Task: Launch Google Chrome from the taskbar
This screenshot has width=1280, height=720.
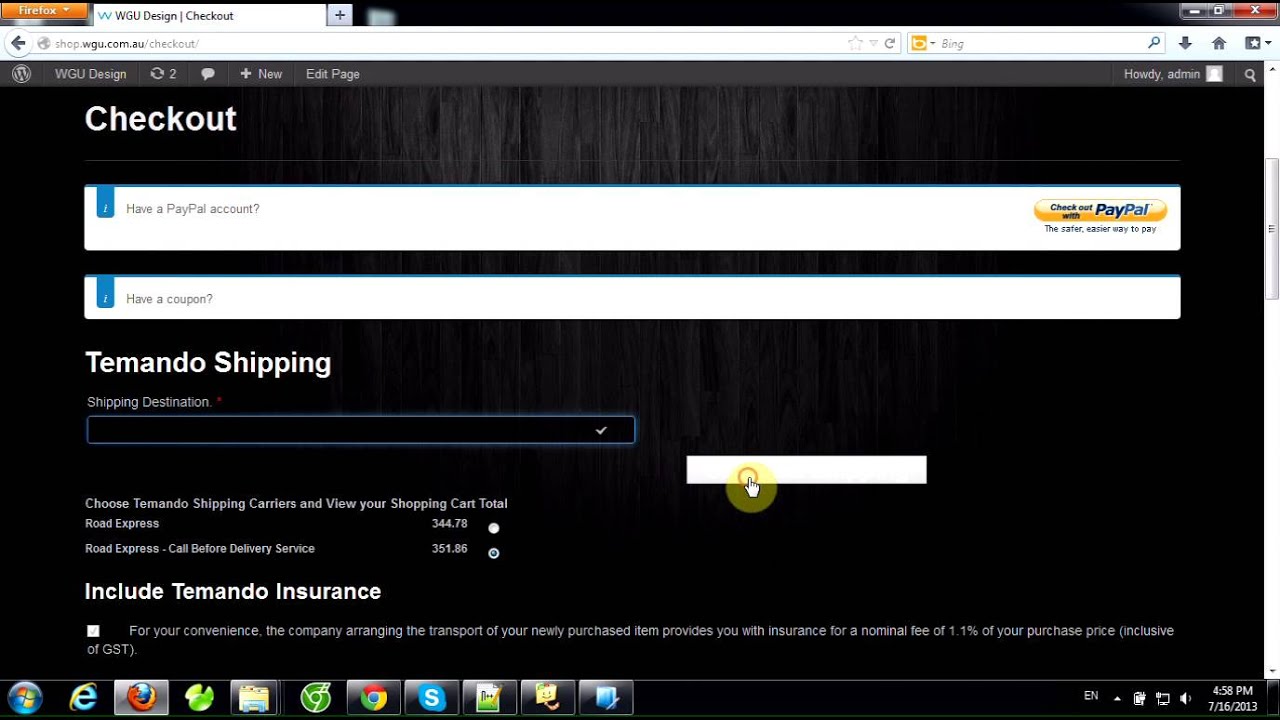Action: click(x=373, y=697)
